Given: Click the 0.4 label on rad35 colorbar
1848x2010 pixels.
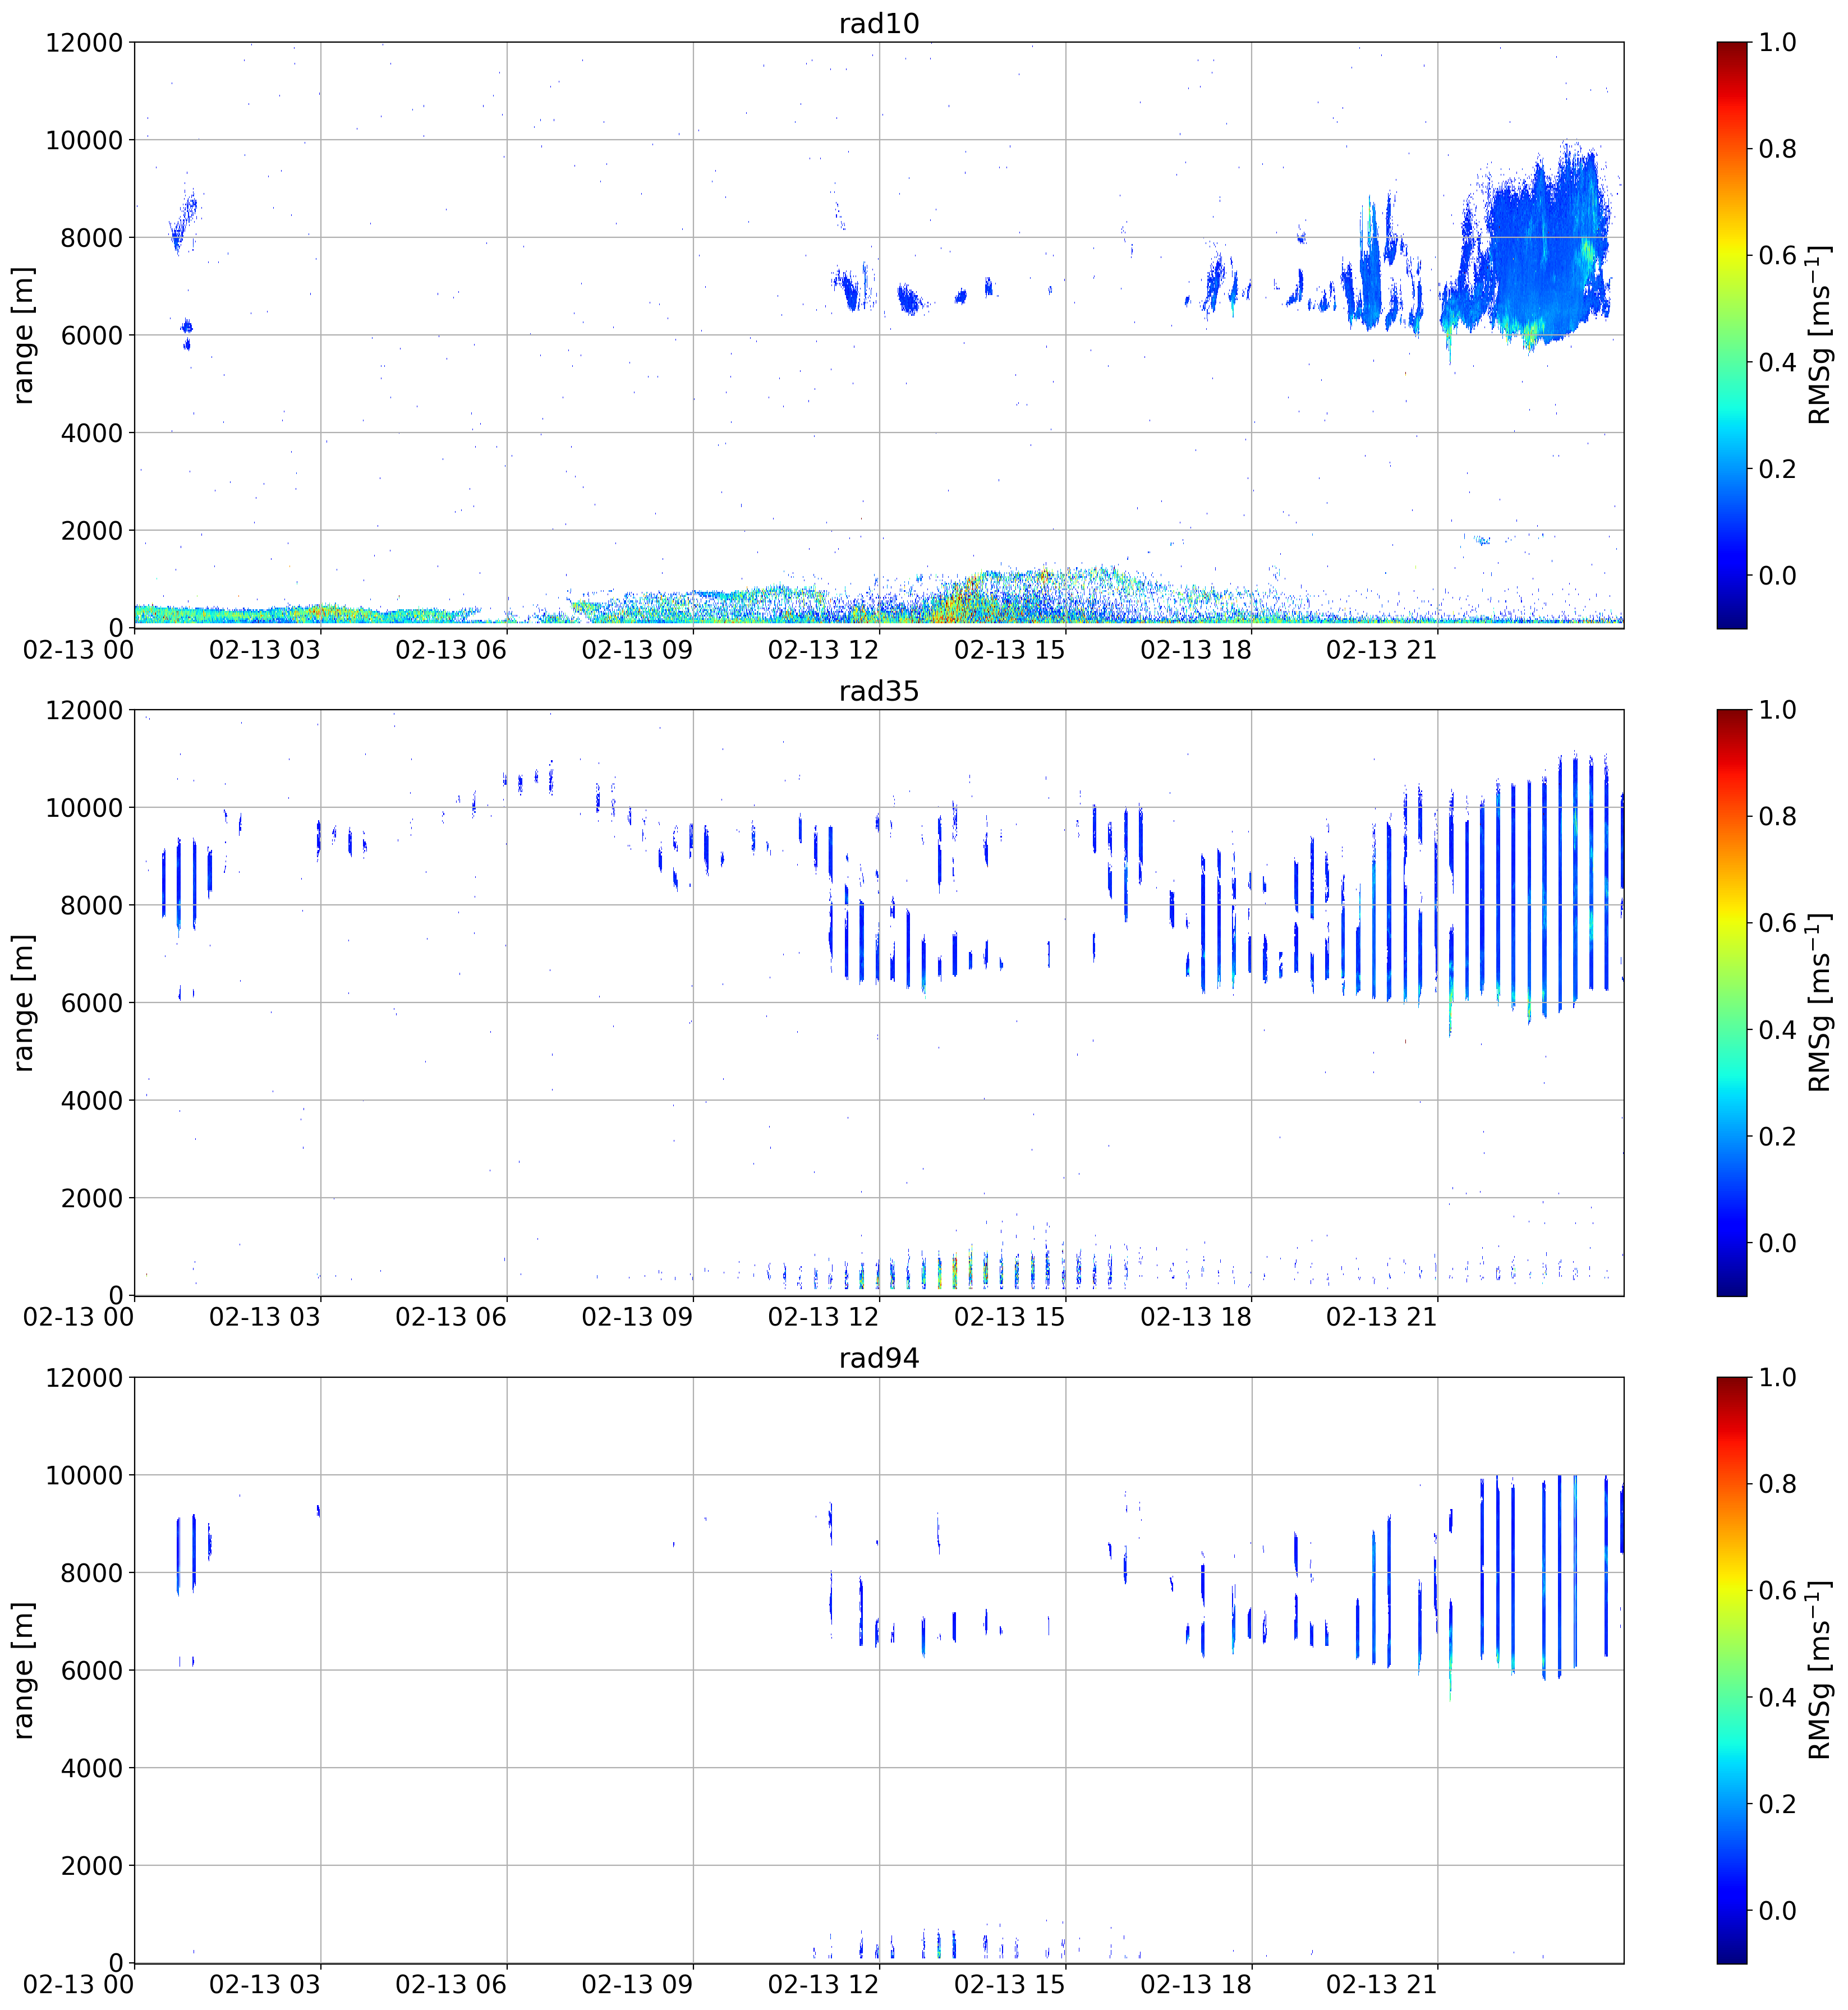Looking at the screenshot, I should coord(1778,1030).
